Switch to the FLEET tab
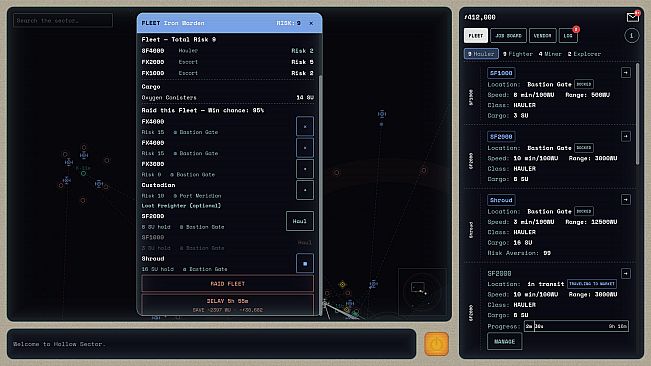This screenshot has width=651, height=366. (x=476, y=36)
